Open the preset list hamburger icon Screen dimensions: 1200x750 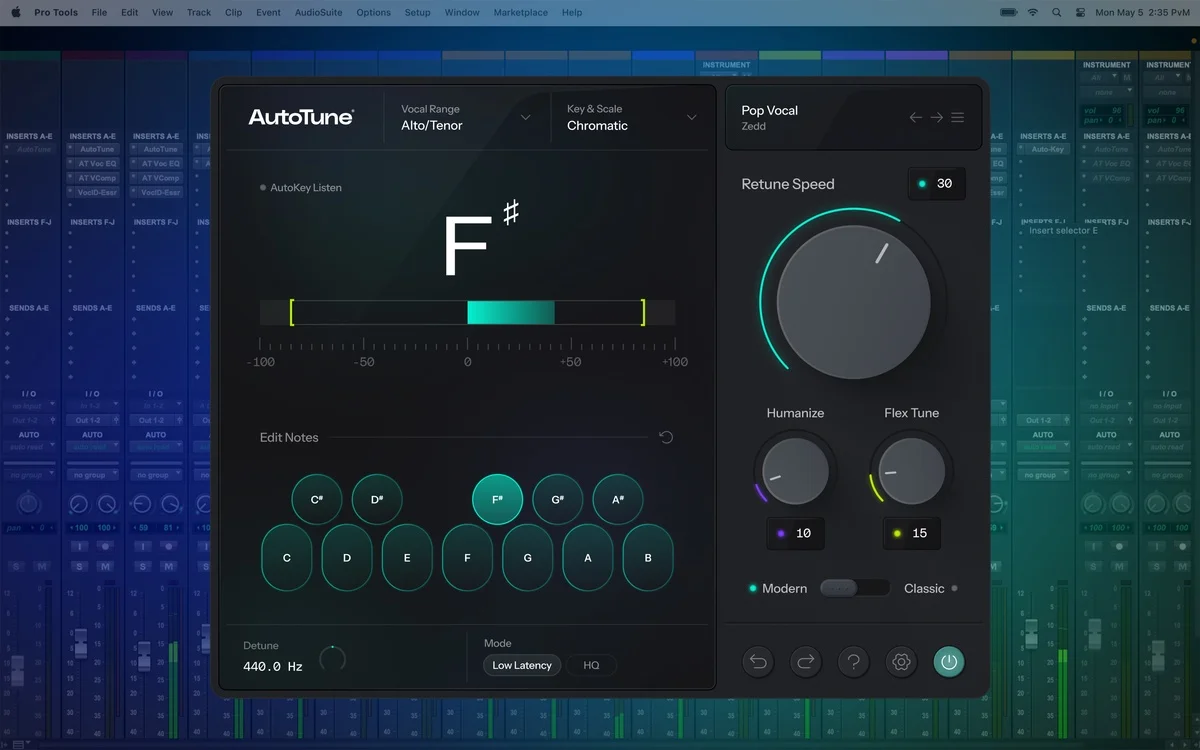tap(957, 117)
